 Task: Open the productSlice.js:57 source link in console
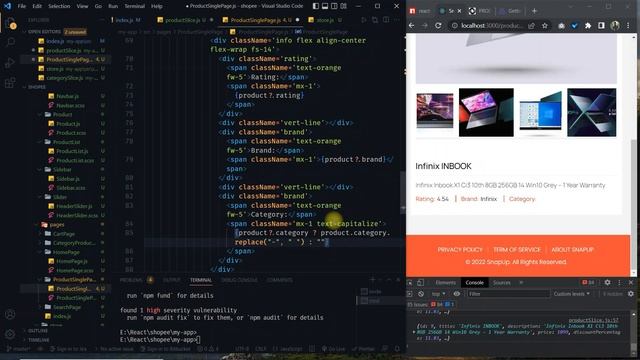[593, 320]
